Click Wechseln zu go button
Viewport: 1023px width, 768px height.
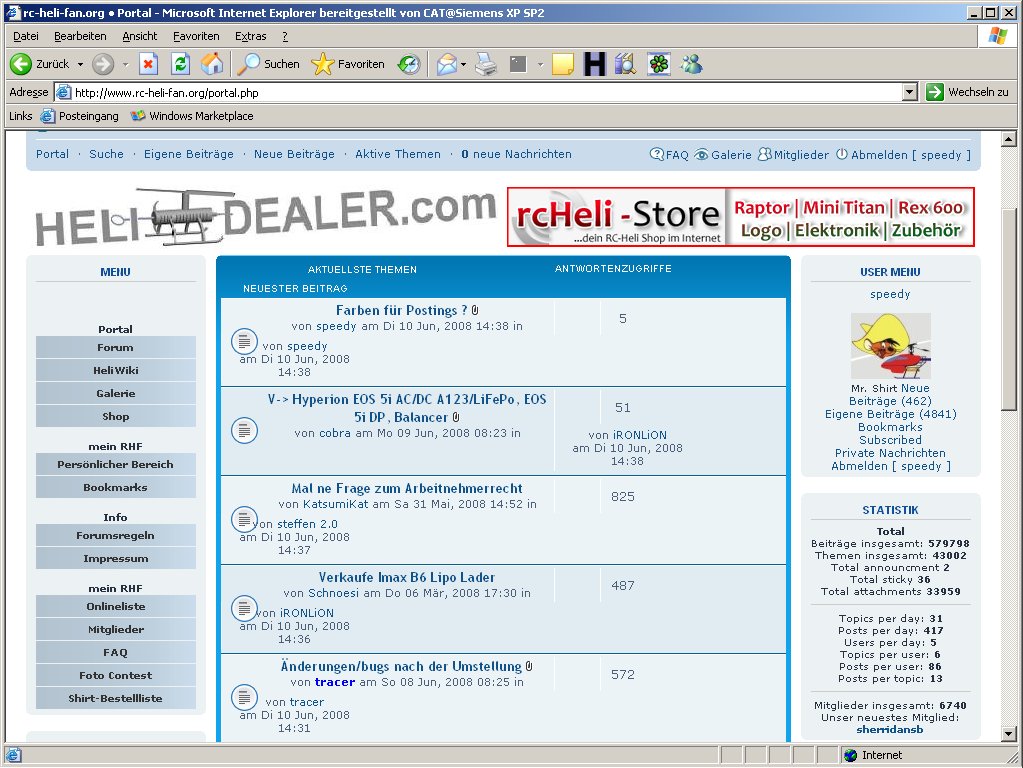968,93
